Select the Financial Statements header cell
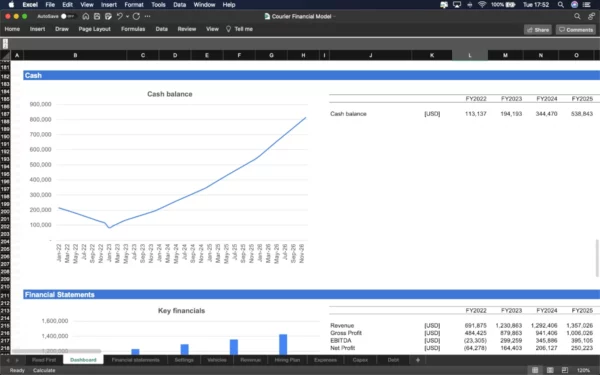This screenshot has height=375, width=600. tap(75, 295)
